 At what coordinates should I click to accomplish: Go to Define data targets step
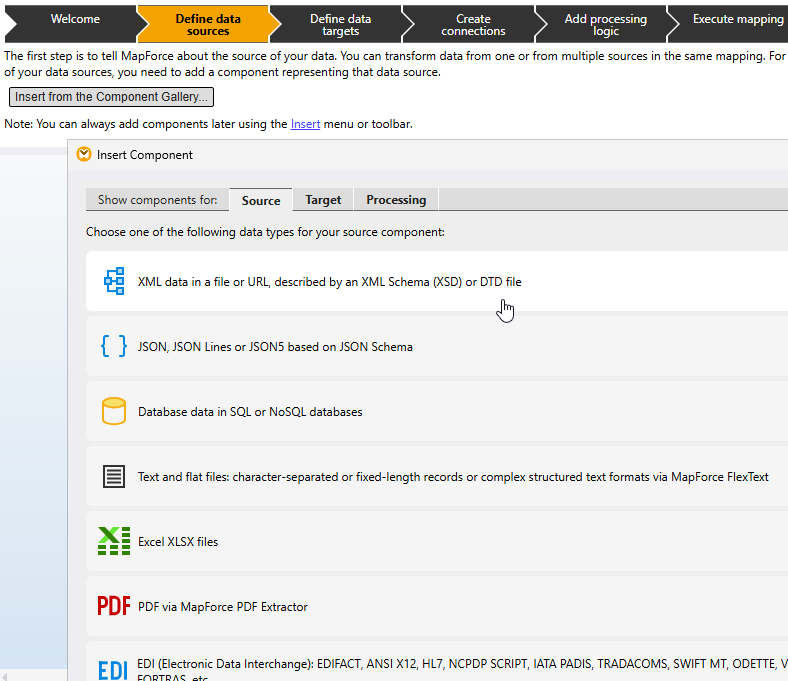click(340, 25)
